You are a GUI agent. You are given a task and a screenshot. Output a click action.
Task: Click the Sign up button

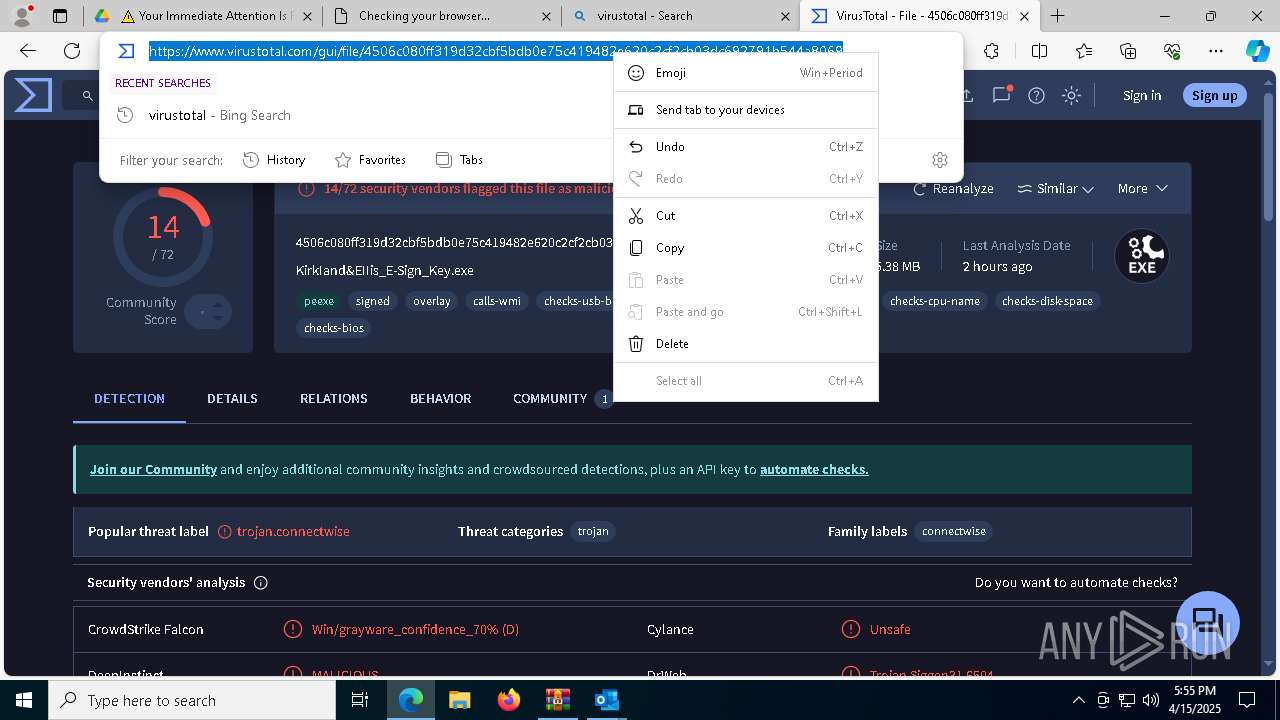1215,95
